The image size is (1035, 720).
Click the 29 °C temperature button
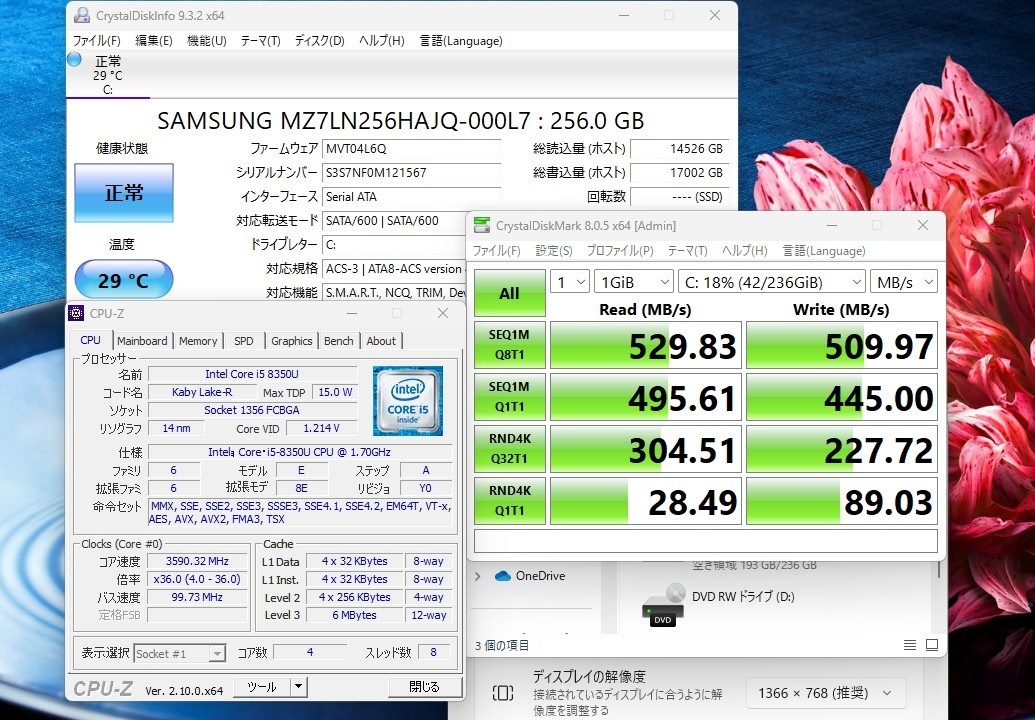click(x=123, y=280)
